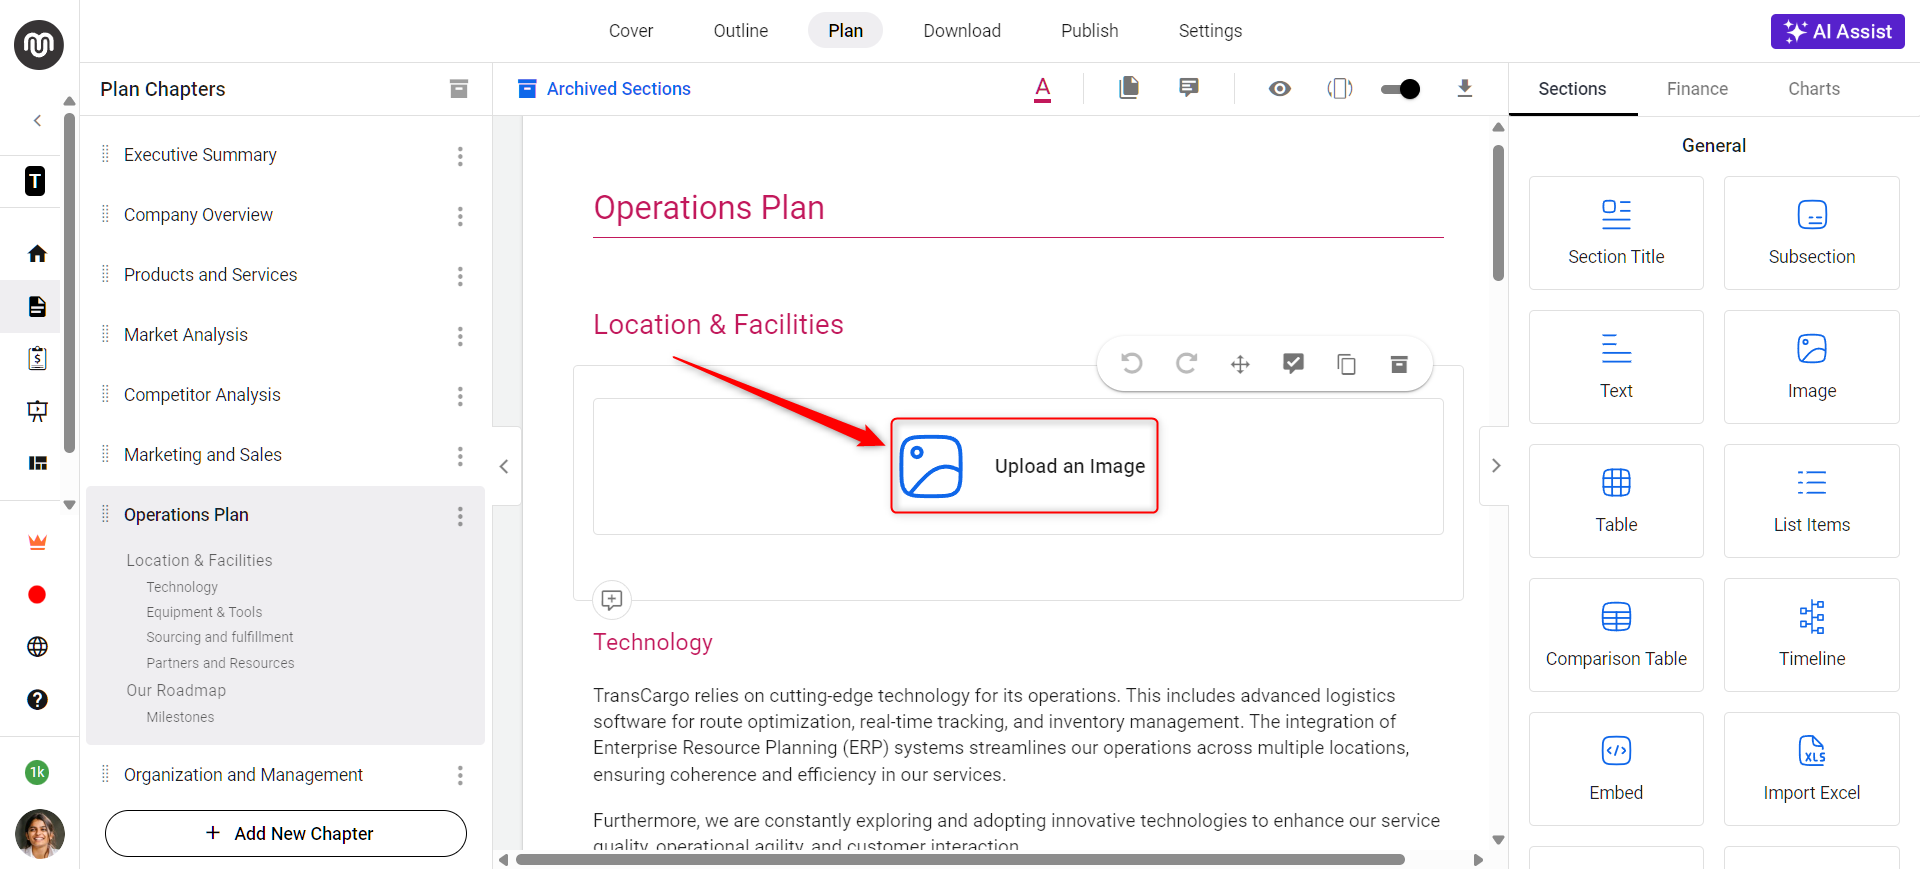
Task: Open the business plan document icon in sidebar
Action: click(37, 306)
